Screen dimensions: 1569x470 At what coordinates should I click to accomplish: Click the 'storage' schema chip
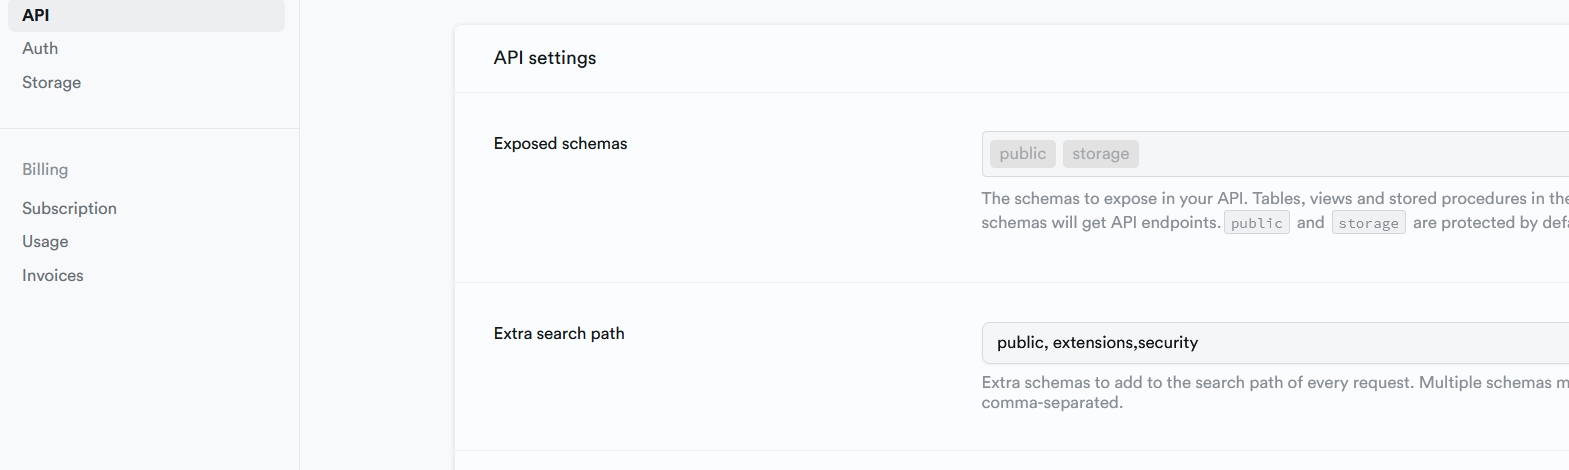click(1100, 154)
